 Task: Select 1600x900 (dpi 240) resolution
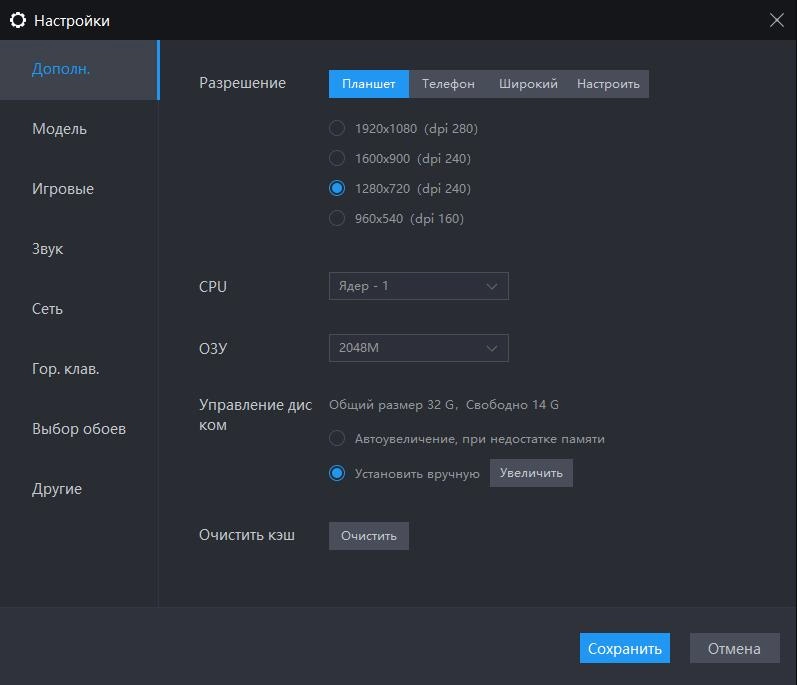[337, 158]
